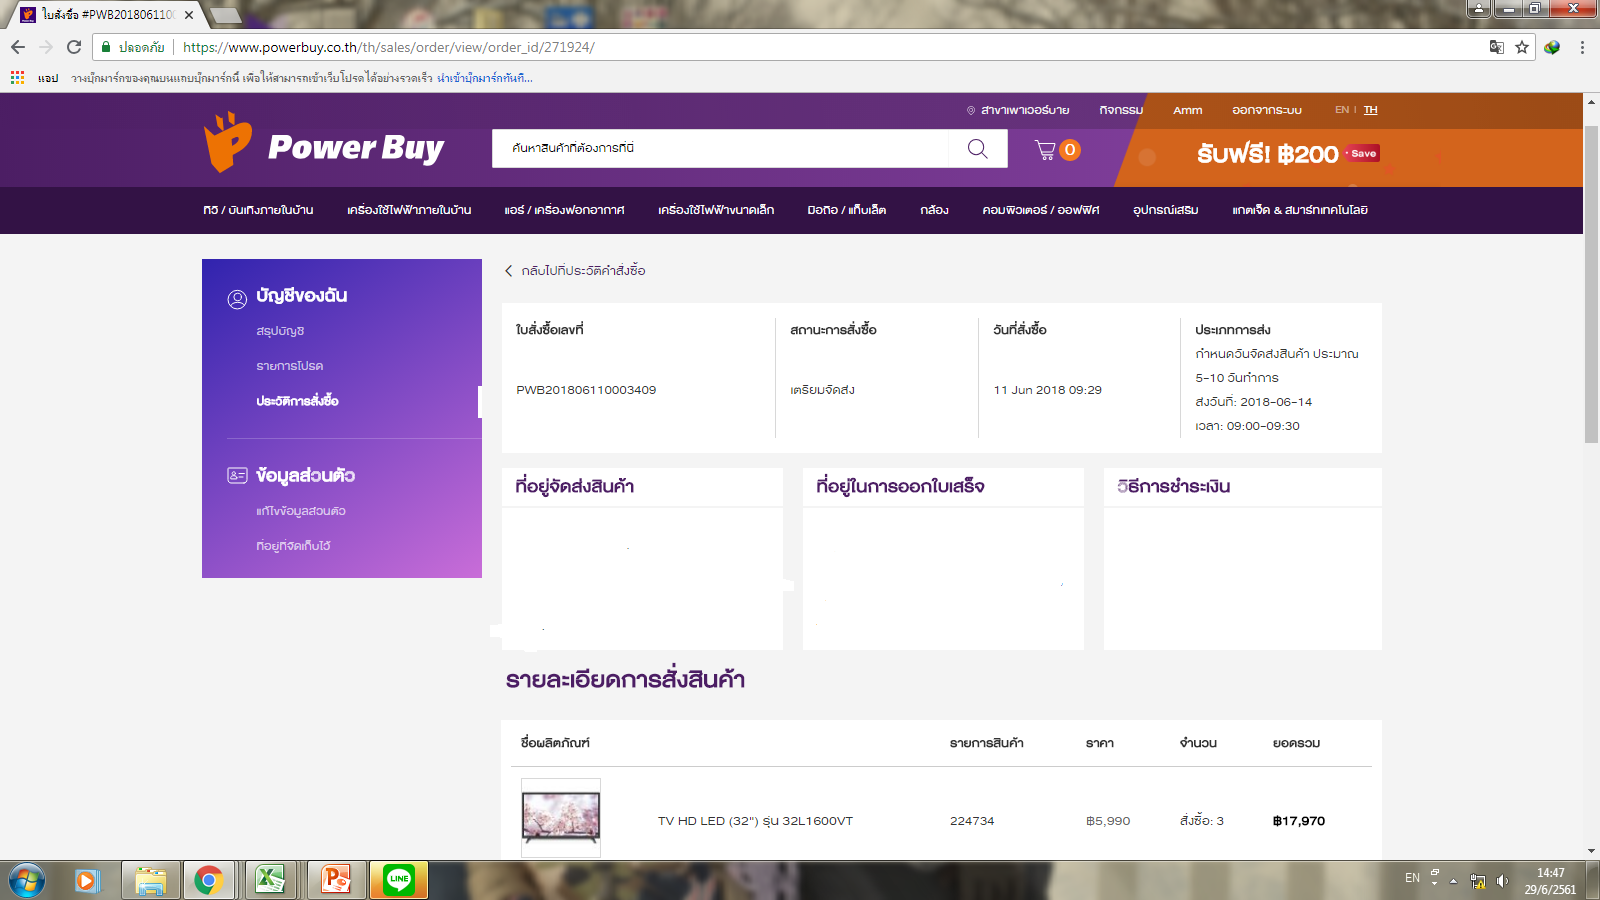
Task: Open media player taskbar icon
Action: click(x=88, y=881)
